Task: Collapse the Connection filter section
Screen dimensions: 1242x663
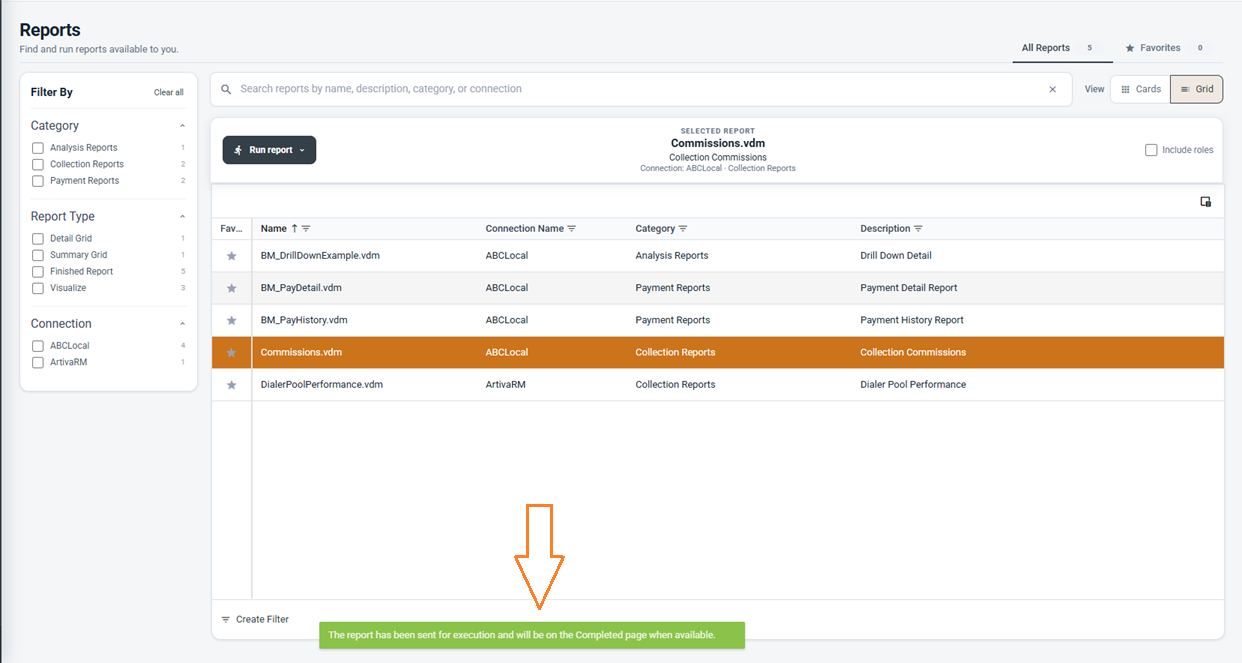Action: click(x=182, y=324)
